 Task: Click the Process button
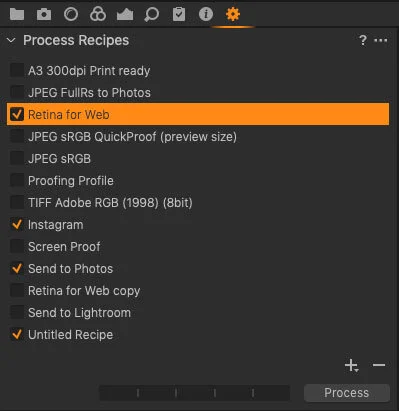(347, 393)
